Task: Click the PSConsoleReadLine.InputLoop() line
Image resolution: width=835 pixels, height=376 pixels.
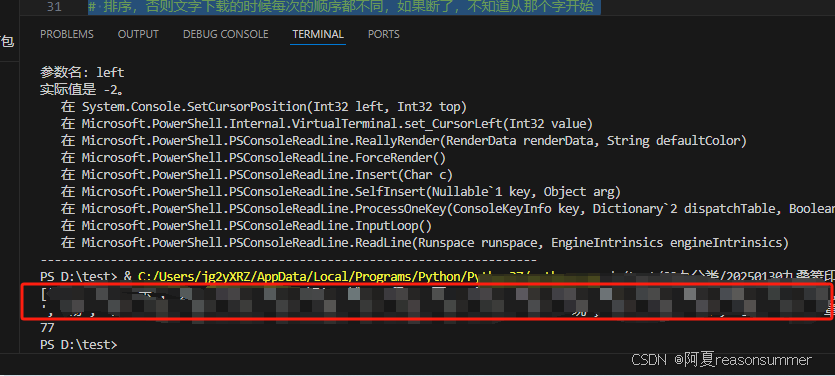Action: (x=246, y=226)
